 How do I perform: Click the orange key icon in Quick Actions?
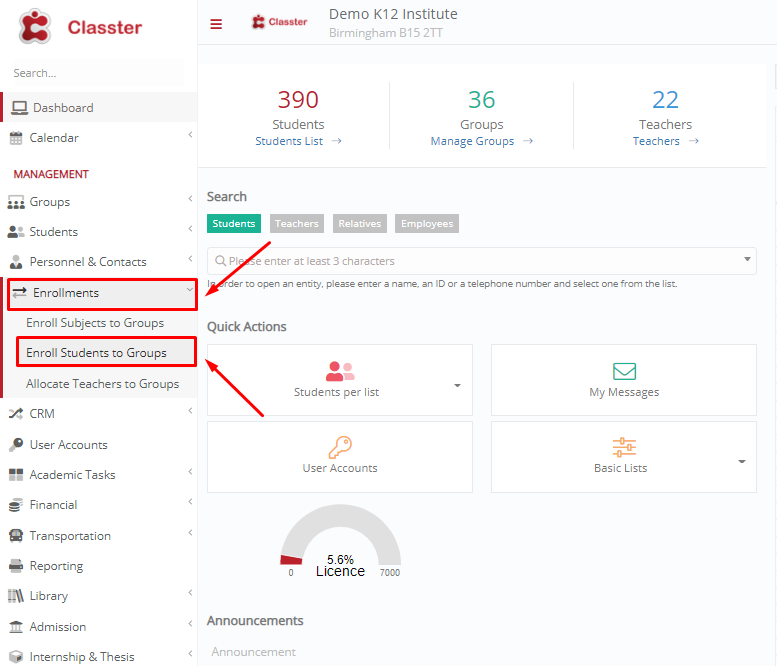click(x=340, y=447)
